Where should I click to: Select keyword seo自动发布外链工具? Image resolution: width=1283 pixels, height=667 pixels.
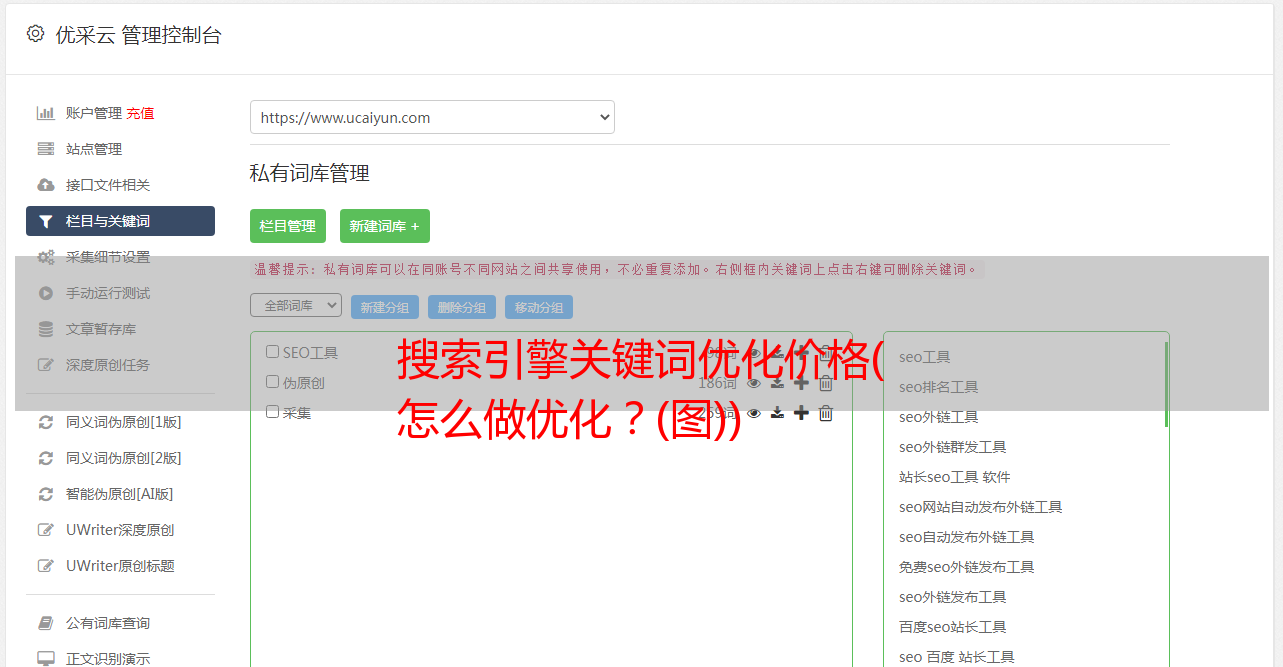pos(966,537)
